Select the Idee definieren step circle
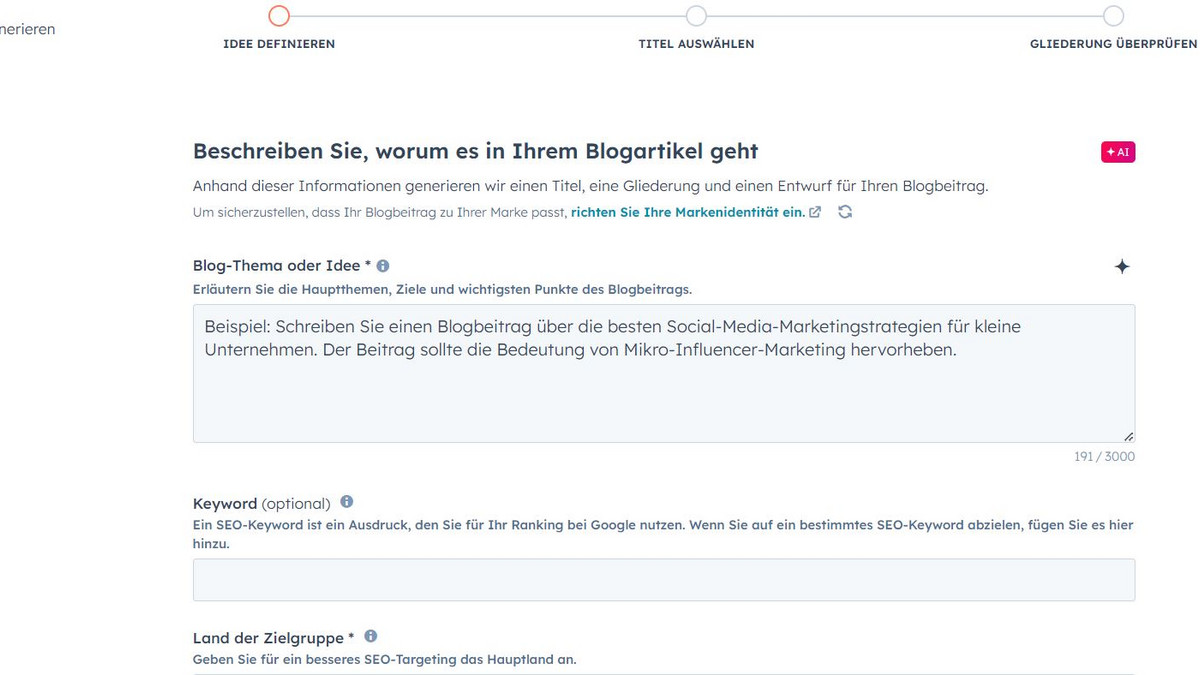The image size is (1200, 675). tap(279, 16)
